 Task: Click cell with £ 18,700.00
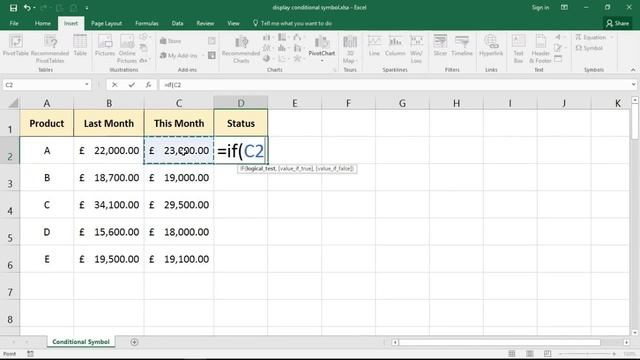109,178
